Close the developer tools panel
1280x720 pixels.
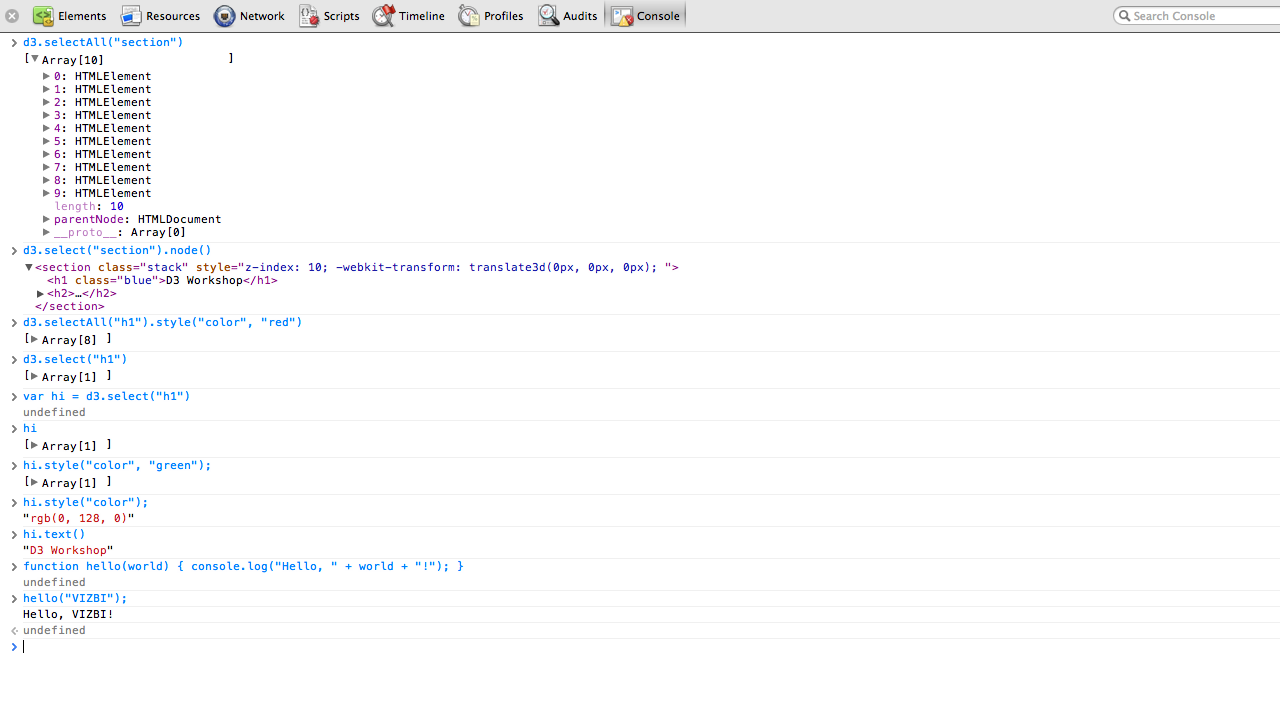tap(12, 16)
